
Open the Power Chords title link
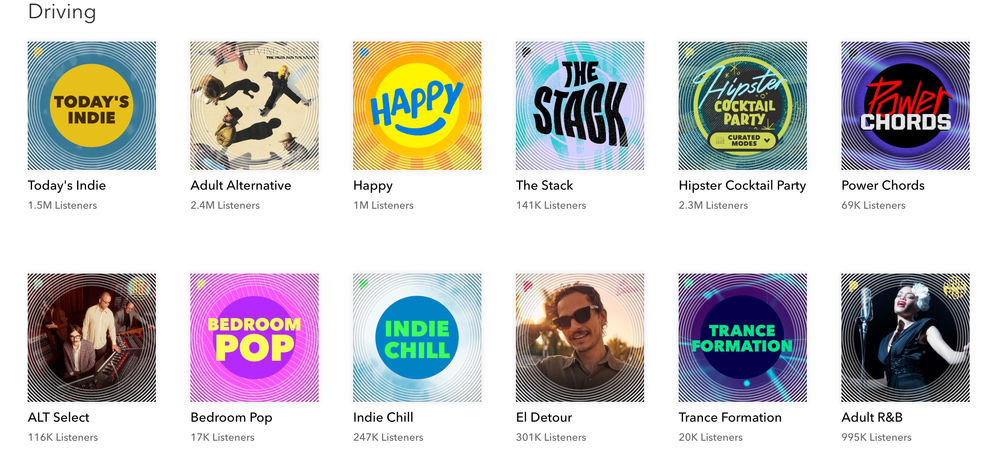click(883, 185)
